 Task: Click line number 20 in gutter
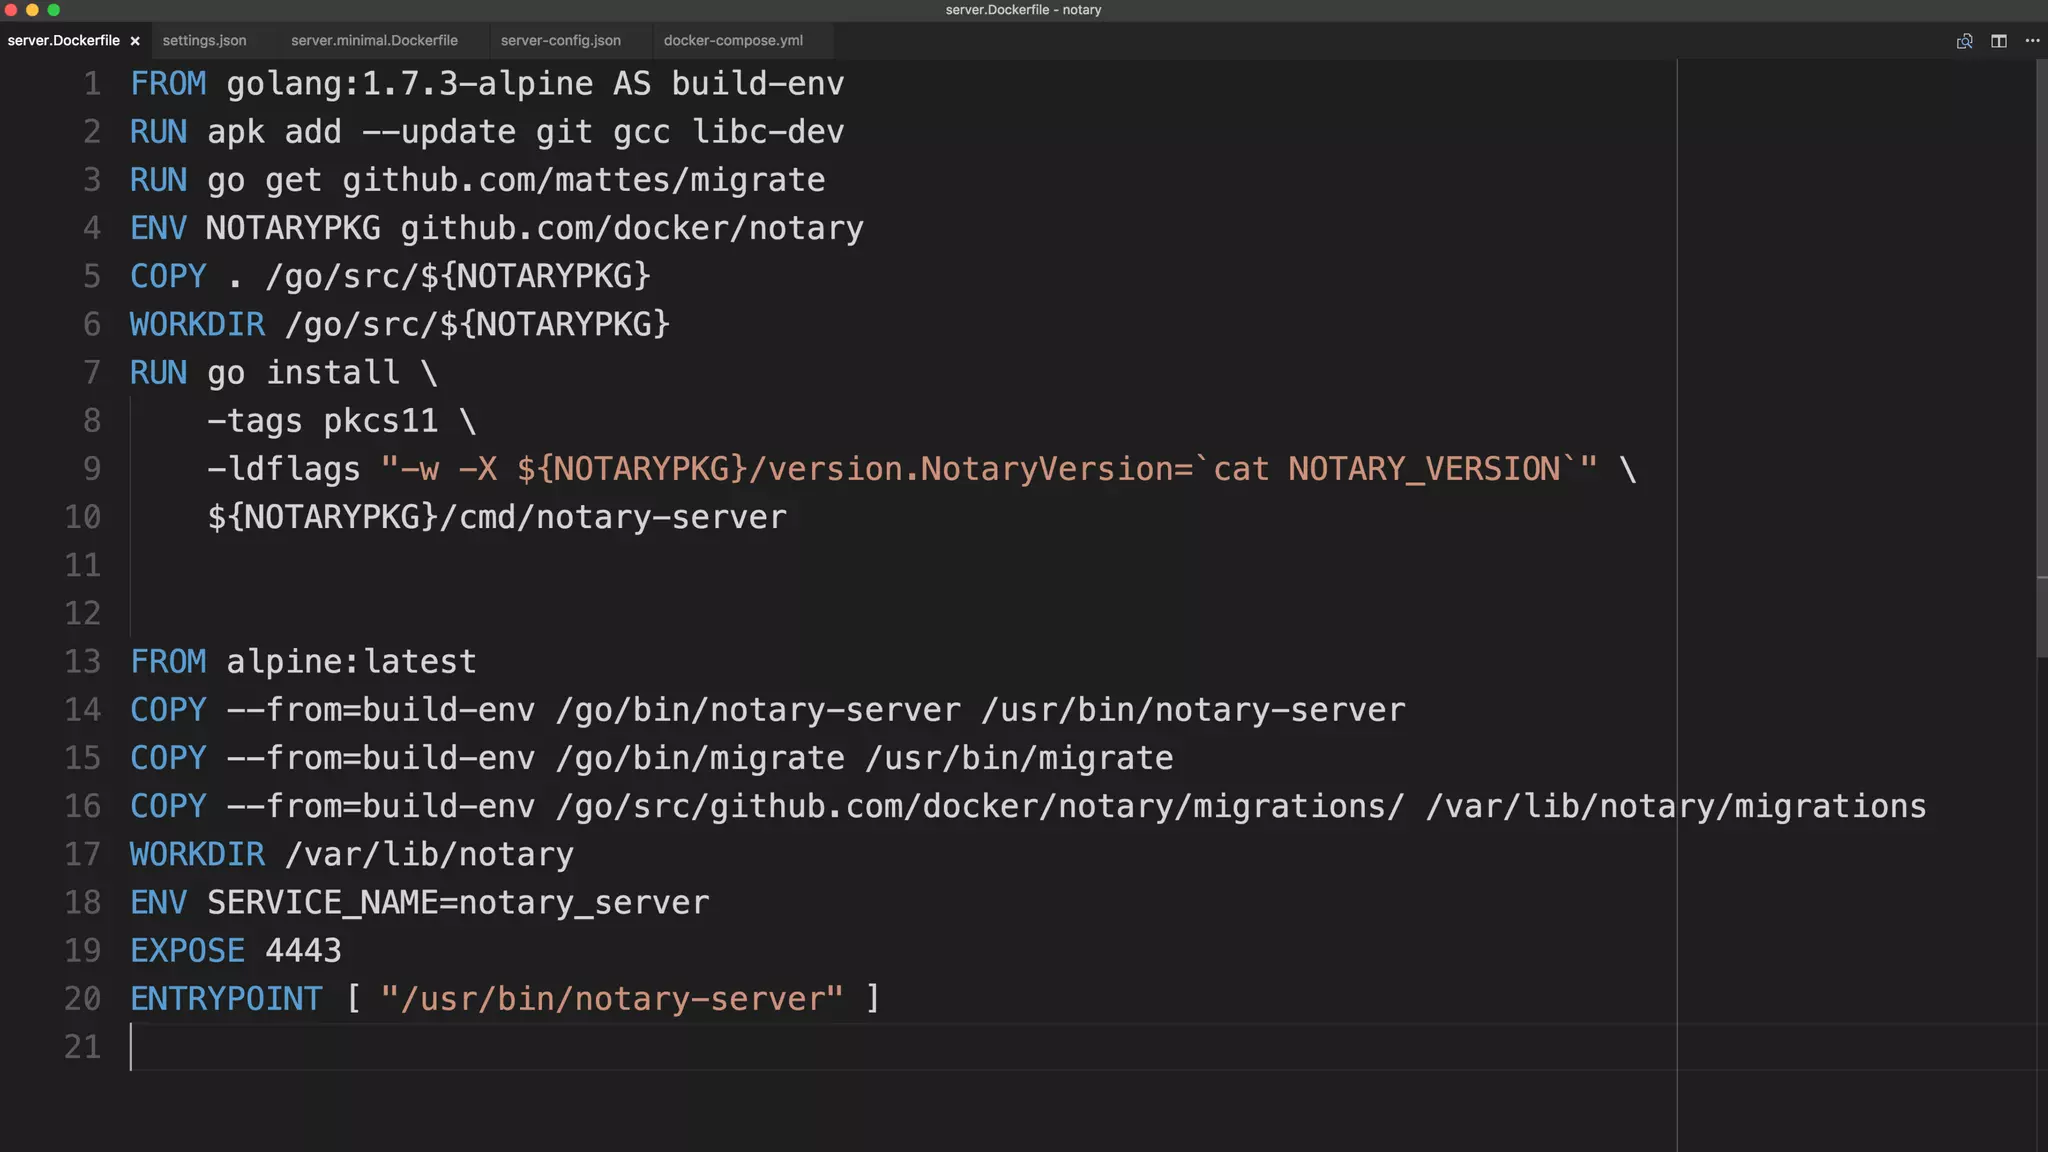pos(83,999)
